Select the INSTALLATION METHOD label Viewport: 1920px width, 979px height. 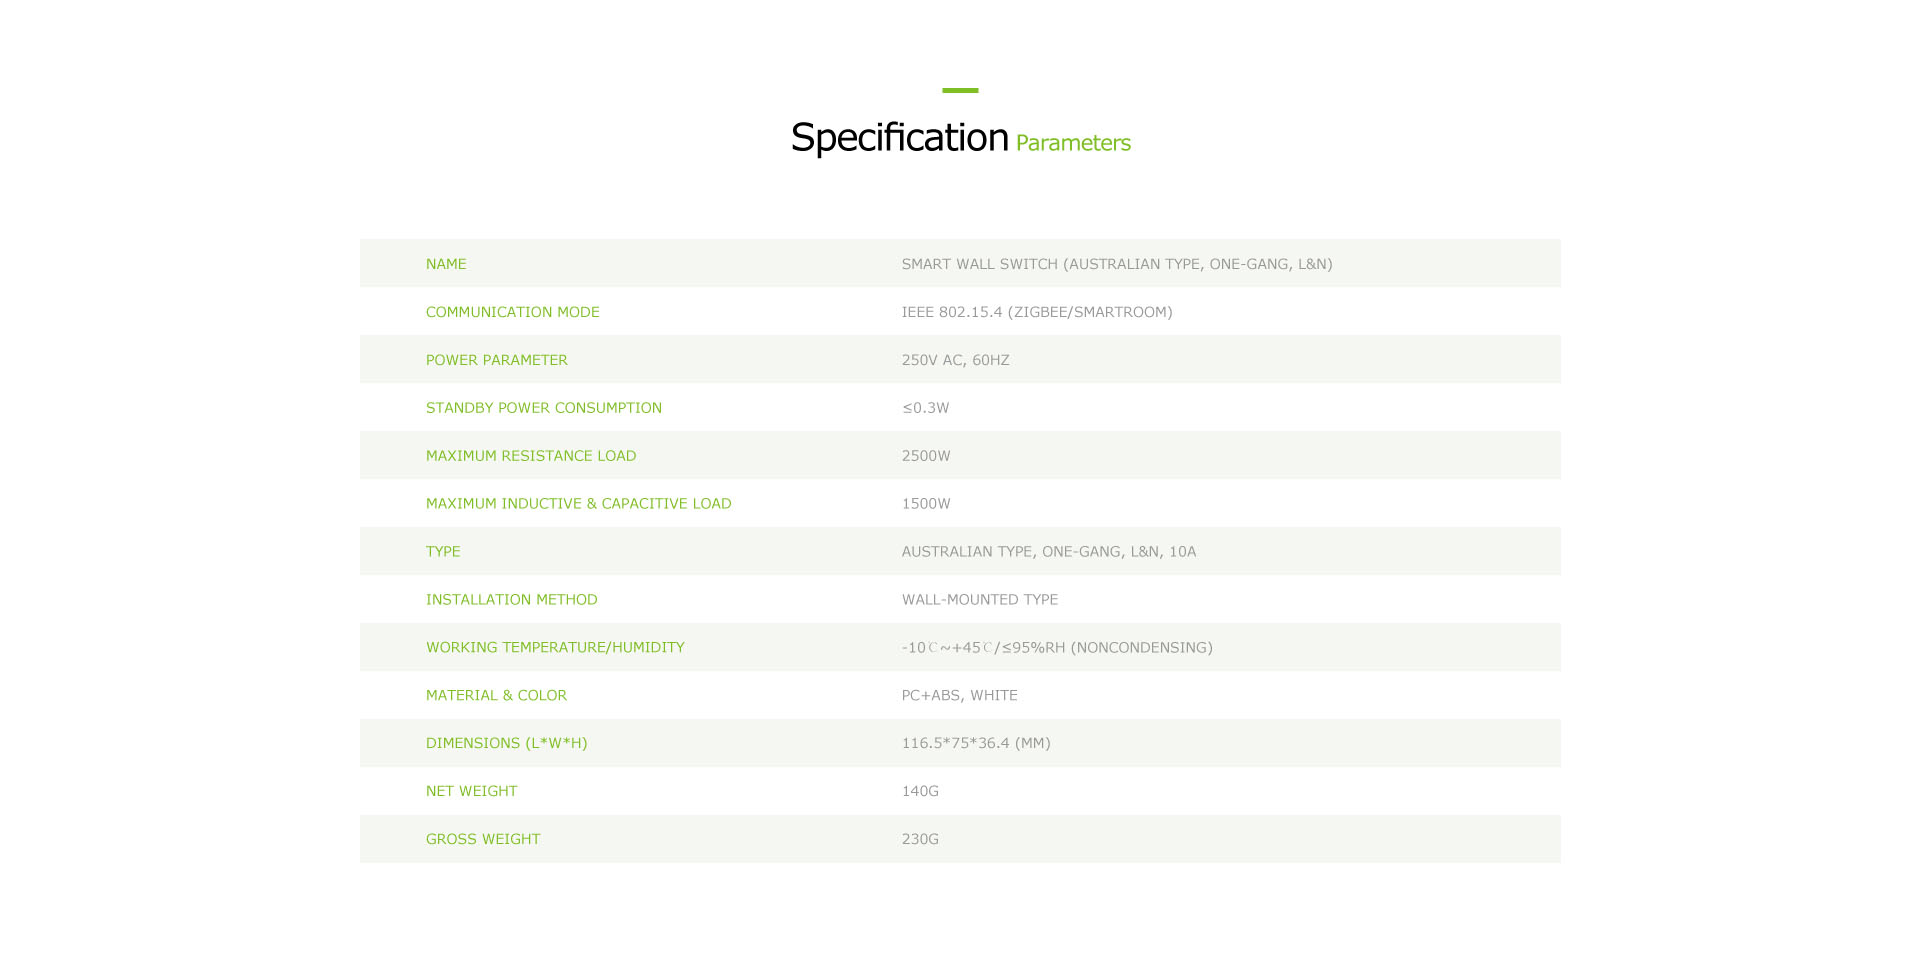point(512,600)
